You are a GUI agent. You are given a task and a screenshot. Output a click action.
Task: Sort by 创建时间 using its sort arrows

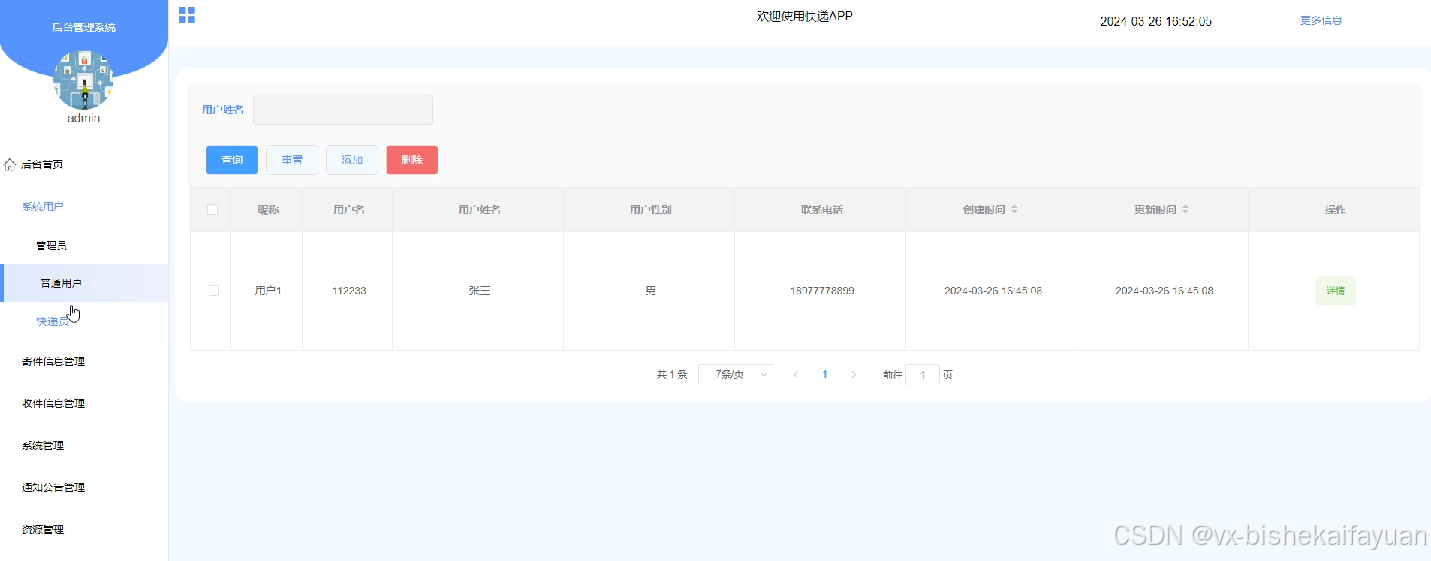click(x=1014, y=210)
